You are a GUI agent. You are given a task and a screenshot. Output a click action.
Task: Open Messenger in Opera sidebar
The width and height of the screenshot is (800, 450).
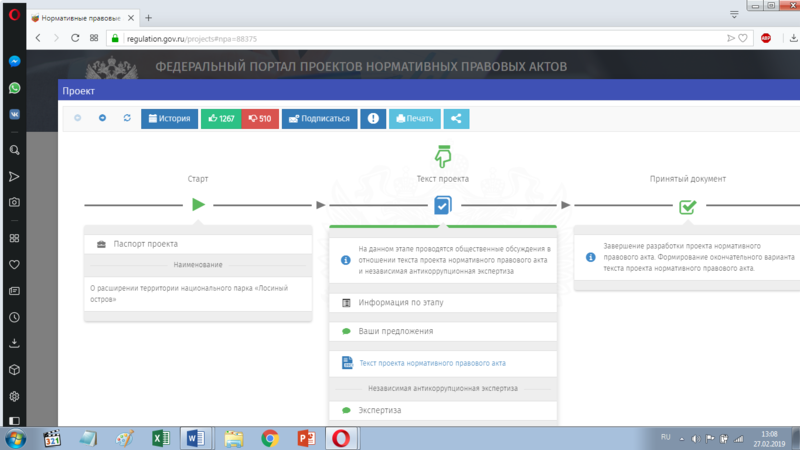15,61
